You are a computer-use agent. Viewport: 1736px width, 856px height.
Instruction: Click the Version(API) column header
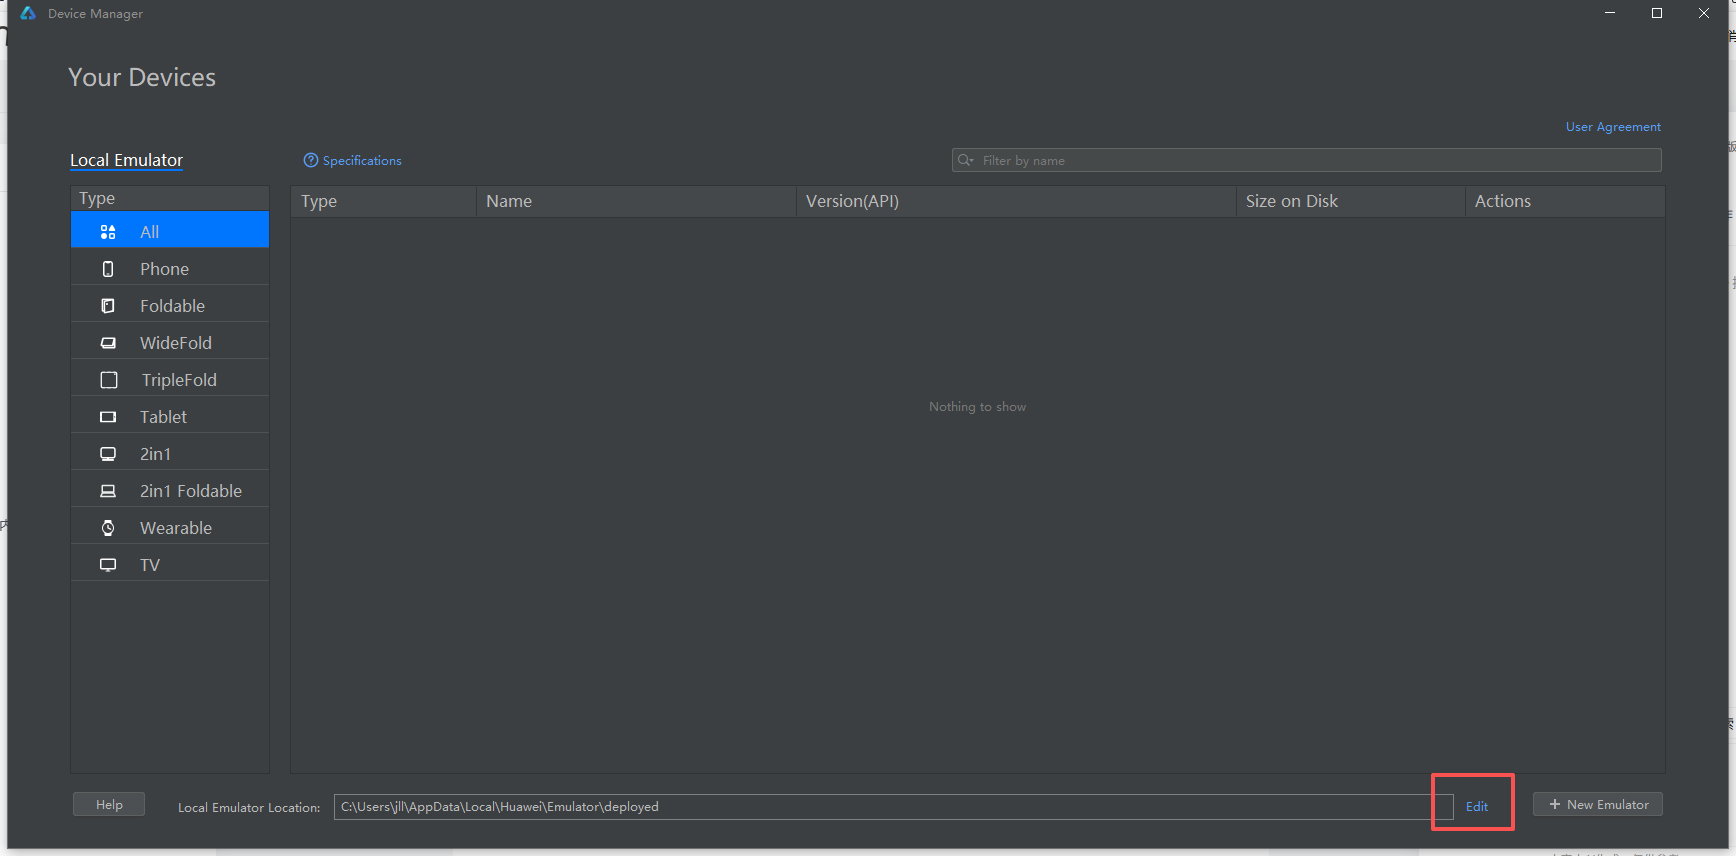1016,201
